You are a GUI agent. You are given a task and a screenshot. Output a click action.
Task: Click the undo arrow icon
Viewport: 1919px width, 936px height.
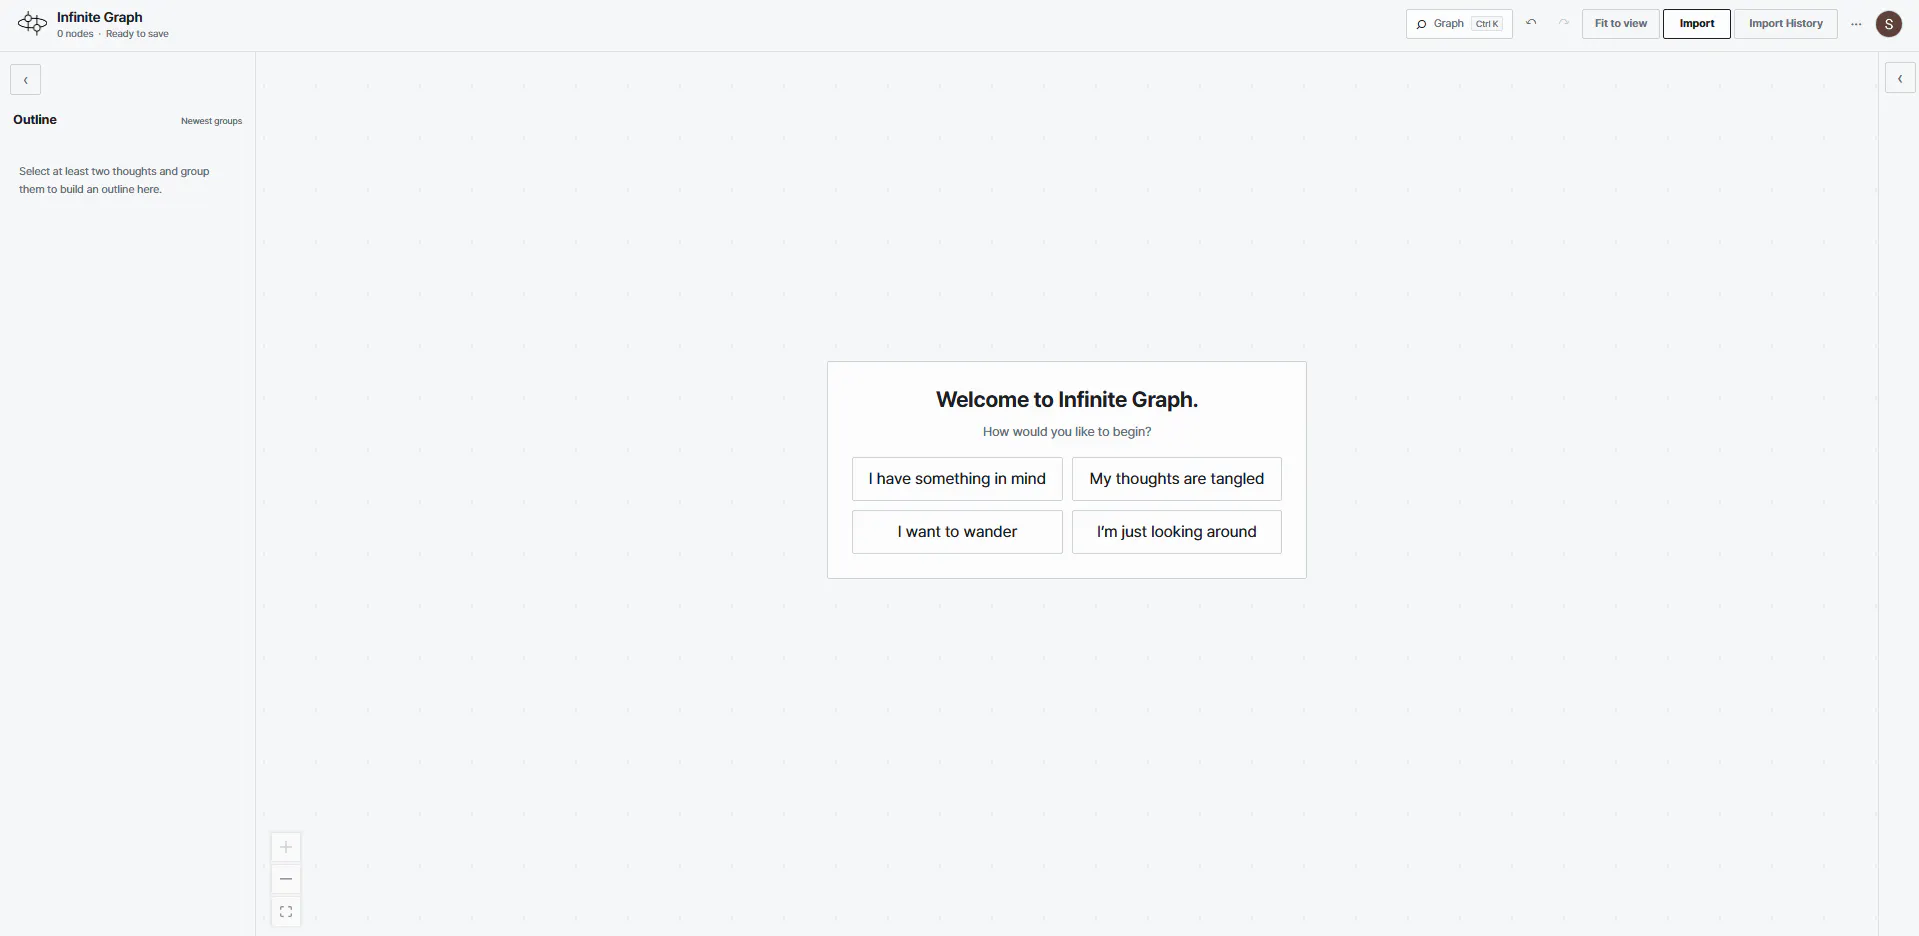[x=1531, y=23]
